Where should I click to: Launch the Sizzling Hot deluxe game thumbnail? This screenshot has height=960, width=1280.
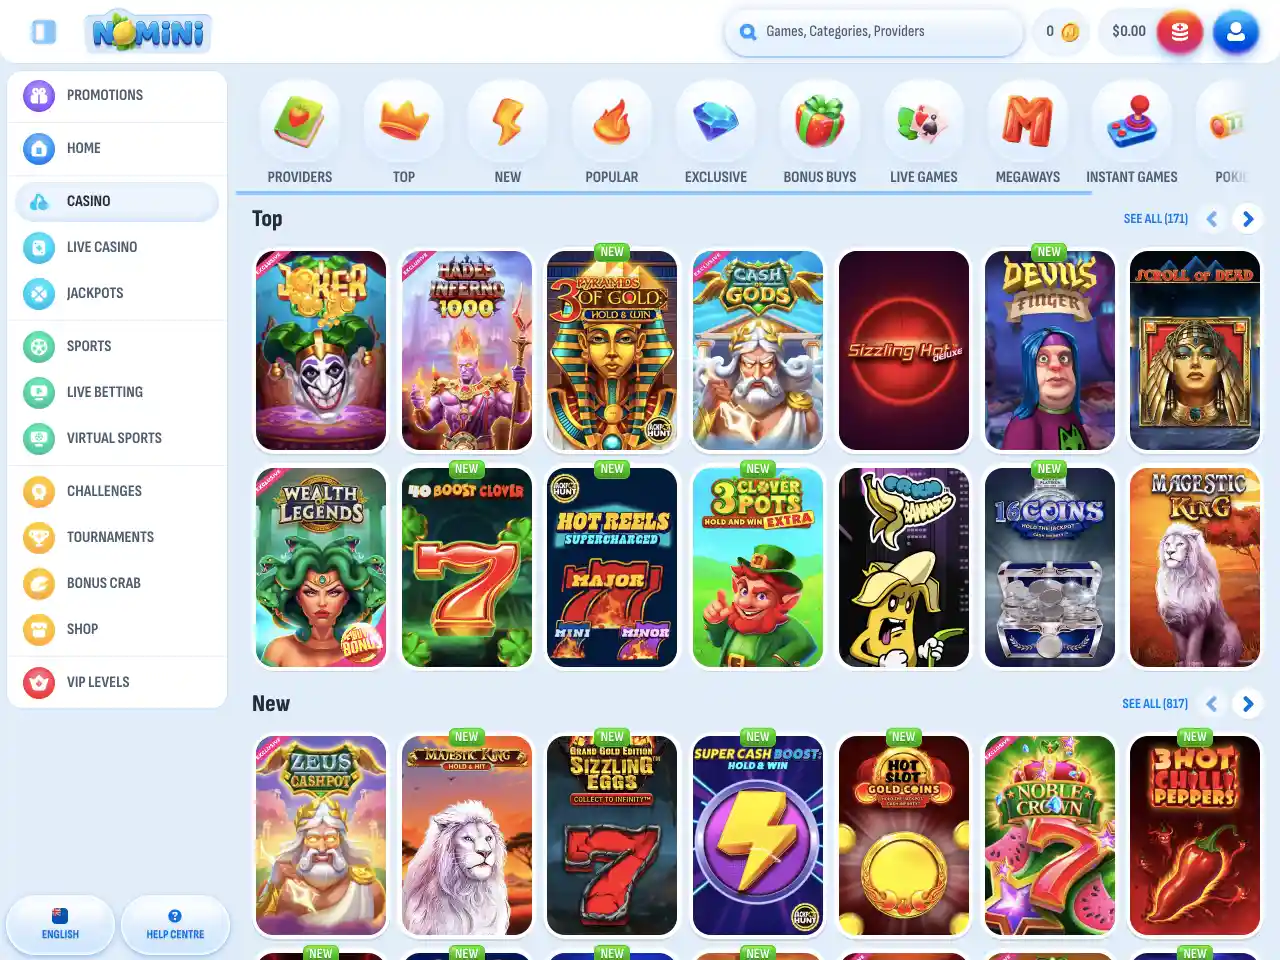[x=904, y=351]
